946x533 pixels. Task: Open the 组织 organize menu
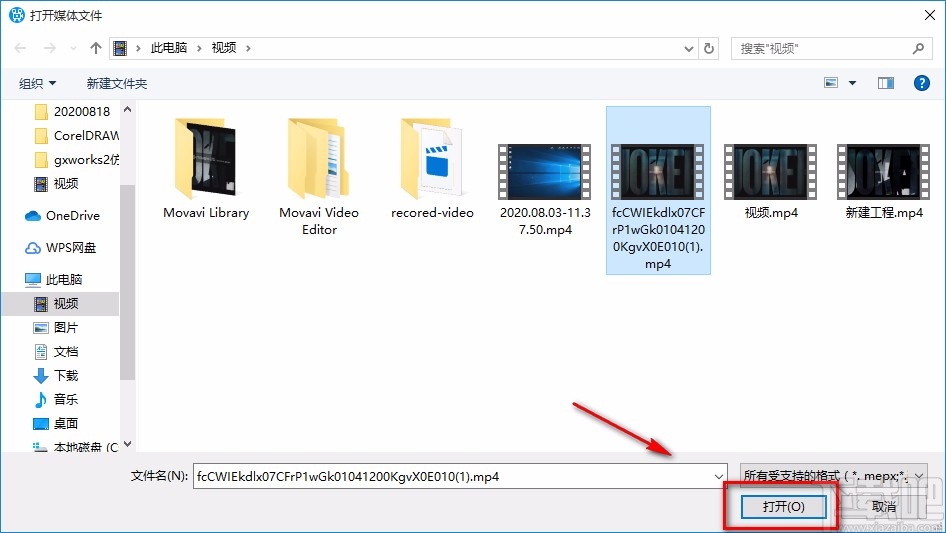[37, 83]
